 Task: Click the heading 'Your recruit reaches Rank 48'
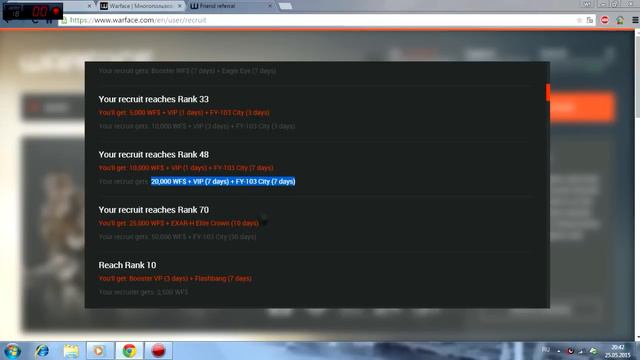(x=153, y=155)
